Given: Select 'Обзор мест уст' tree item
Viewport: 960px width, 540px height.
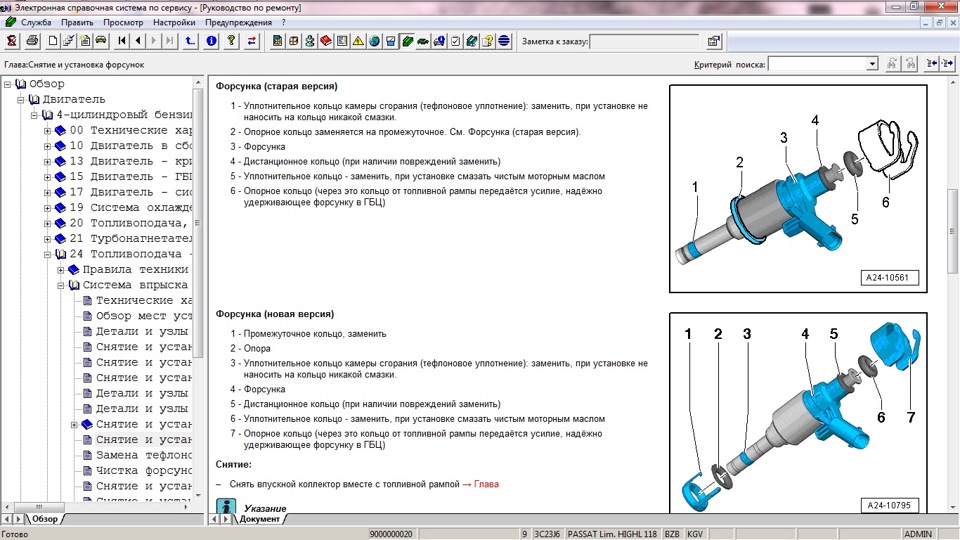Looking at the screenshot, I should coord(143,316).
